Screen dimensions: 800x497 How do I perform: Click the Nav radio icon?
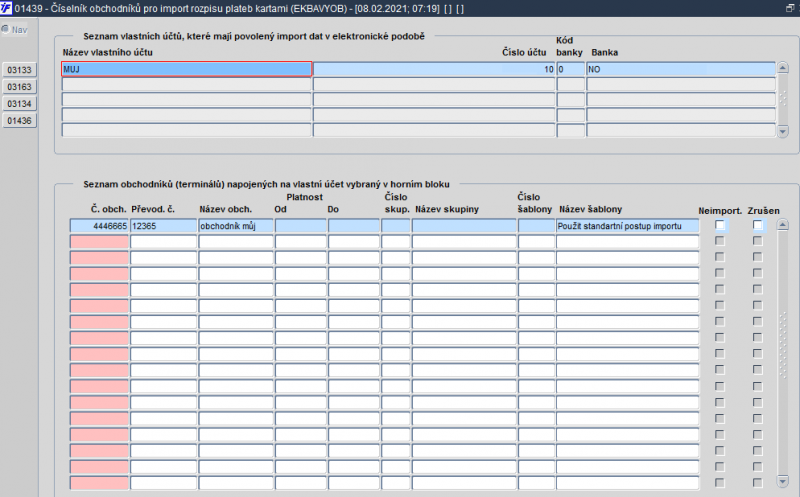(5, 29)
